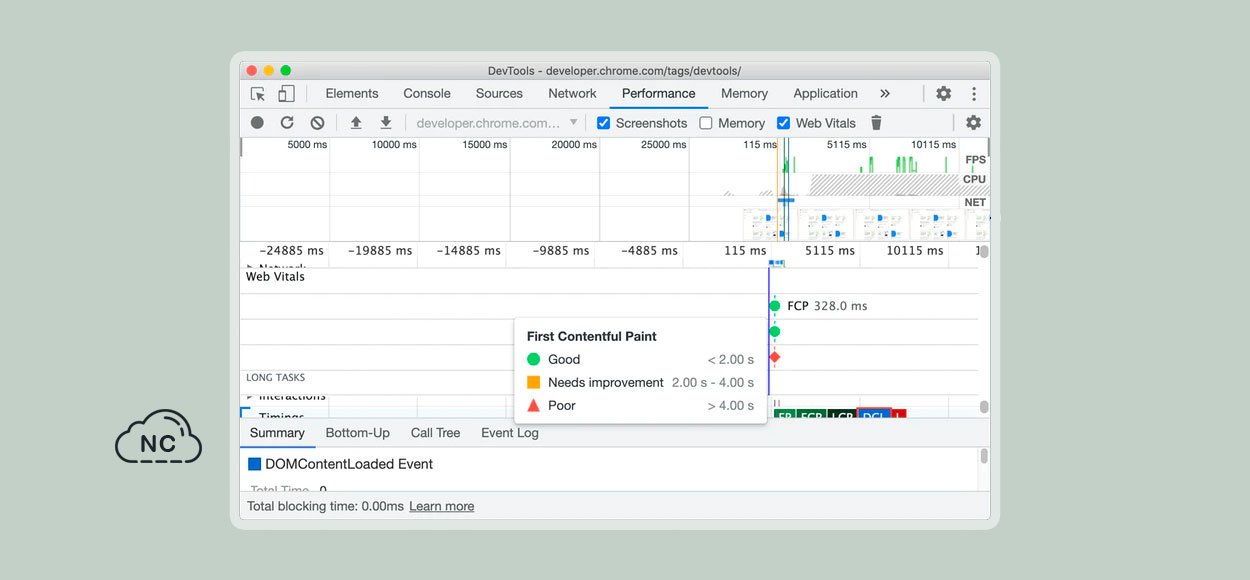Screen dimensions: 1250x580
Task: Select the Performance tab
Action: point(658,94)
